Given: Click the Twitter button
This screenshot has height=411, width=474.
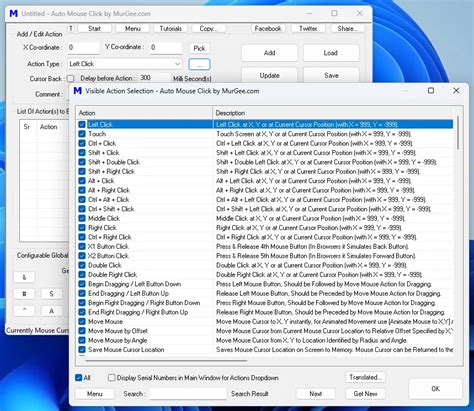Looking at the screenshot, I should [308, 28].
